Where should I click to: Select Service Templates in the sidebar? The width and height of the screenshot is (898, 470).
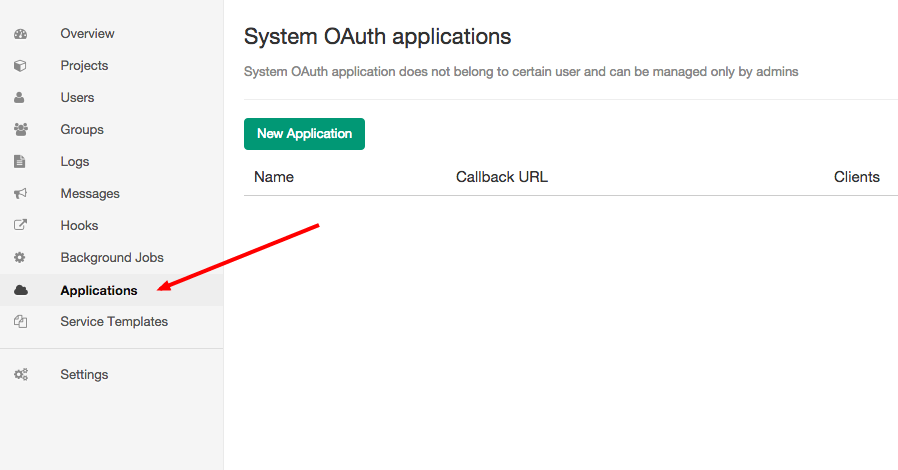point(114,322)
